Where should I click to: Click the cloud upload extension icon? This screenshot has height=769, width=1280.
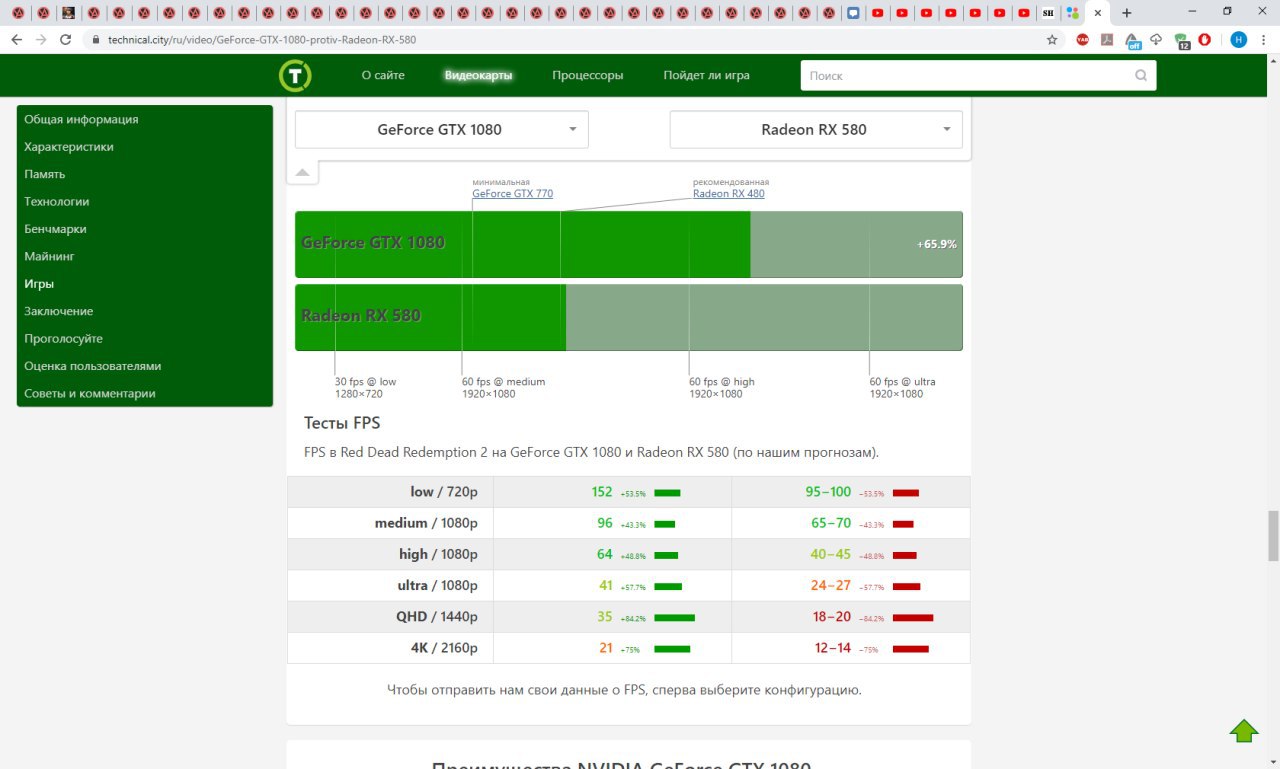pos(1156,40)
